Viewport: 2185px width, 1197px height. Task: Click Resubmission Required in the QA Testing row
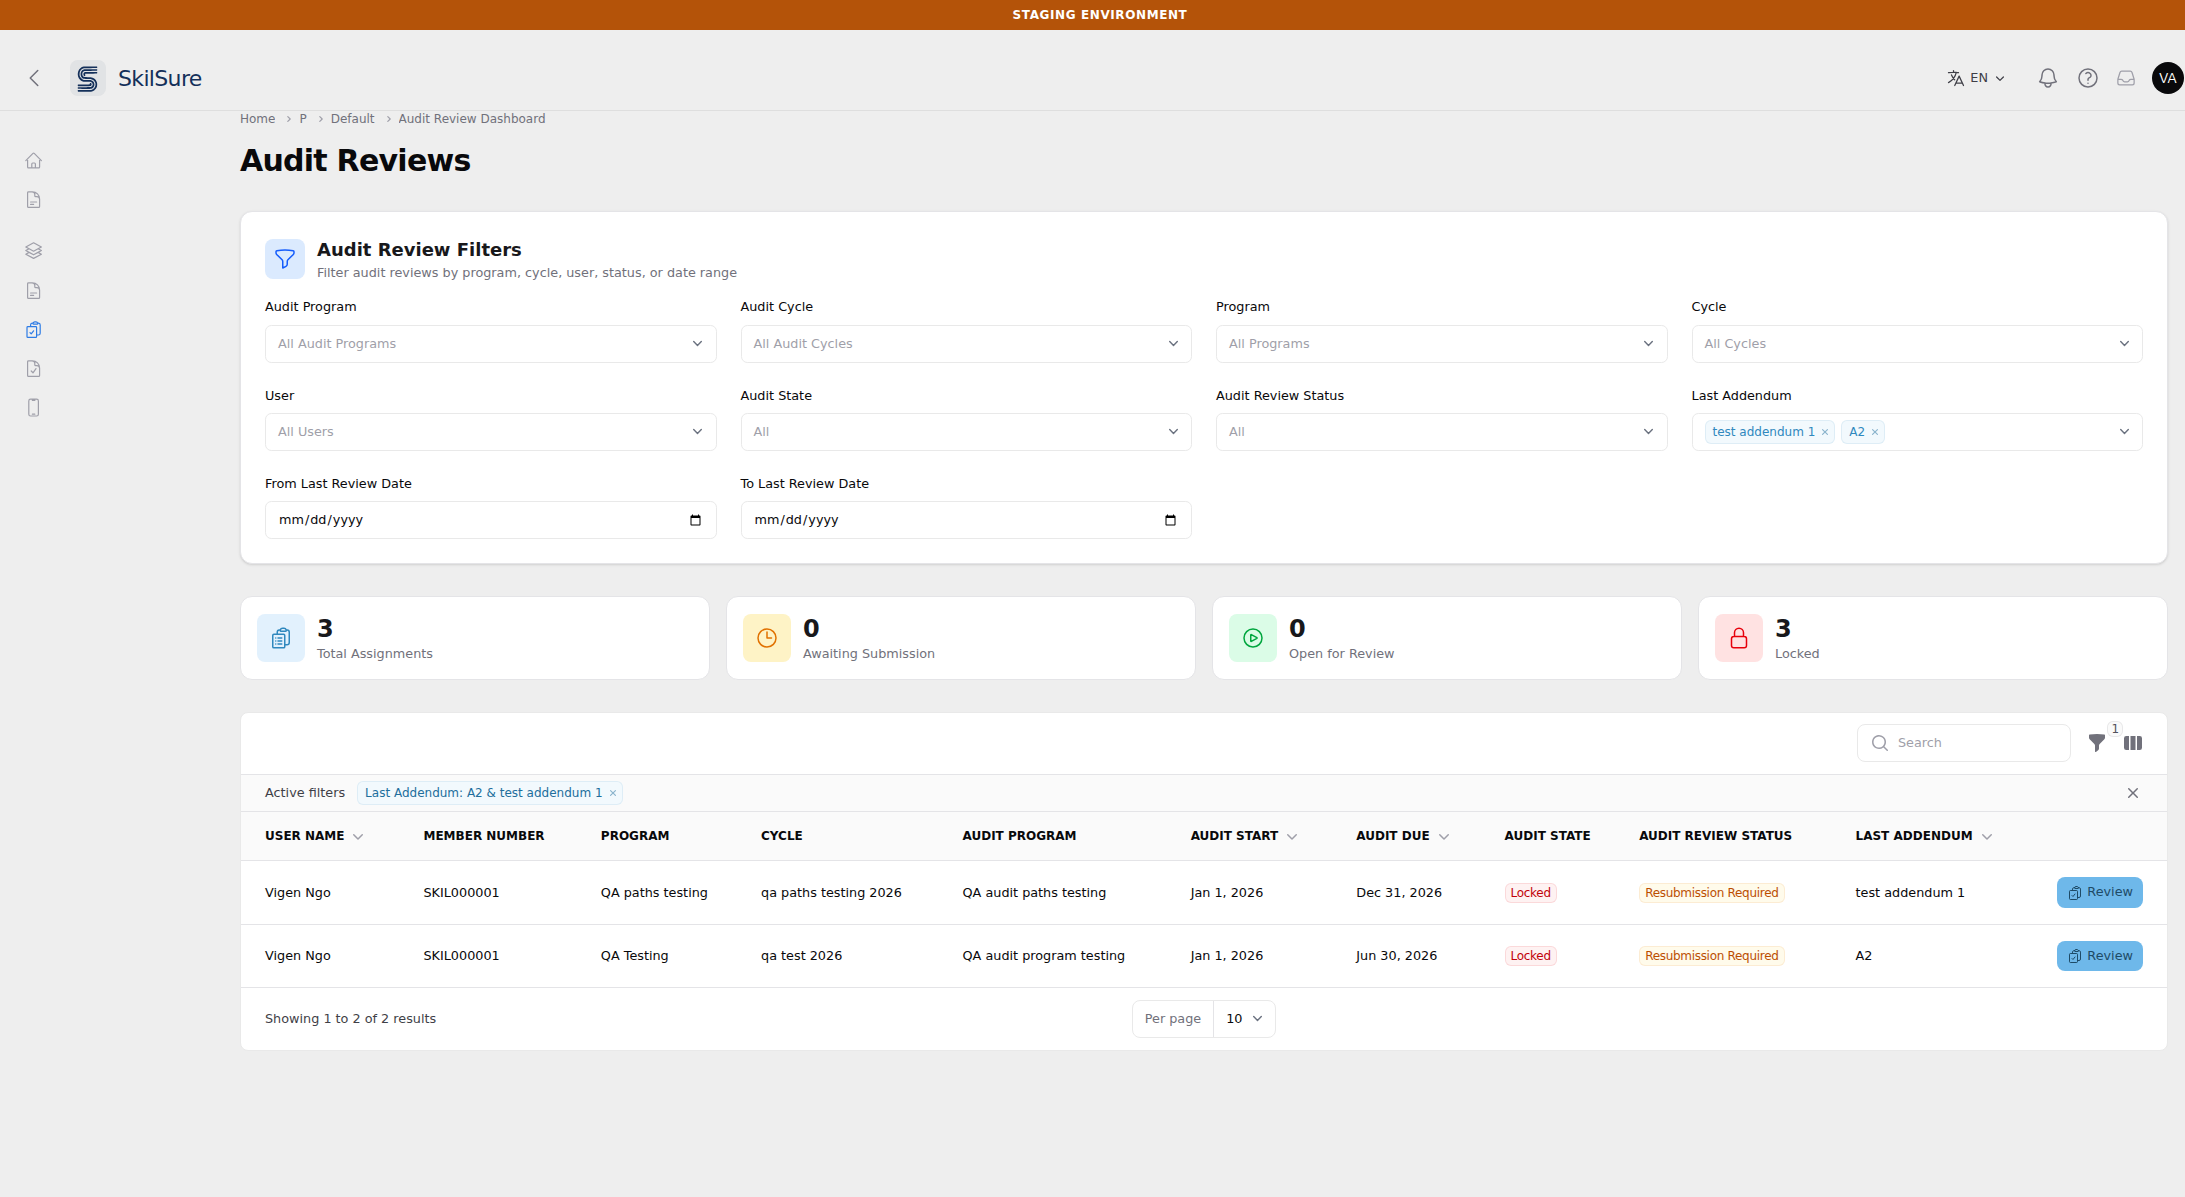1711,956
